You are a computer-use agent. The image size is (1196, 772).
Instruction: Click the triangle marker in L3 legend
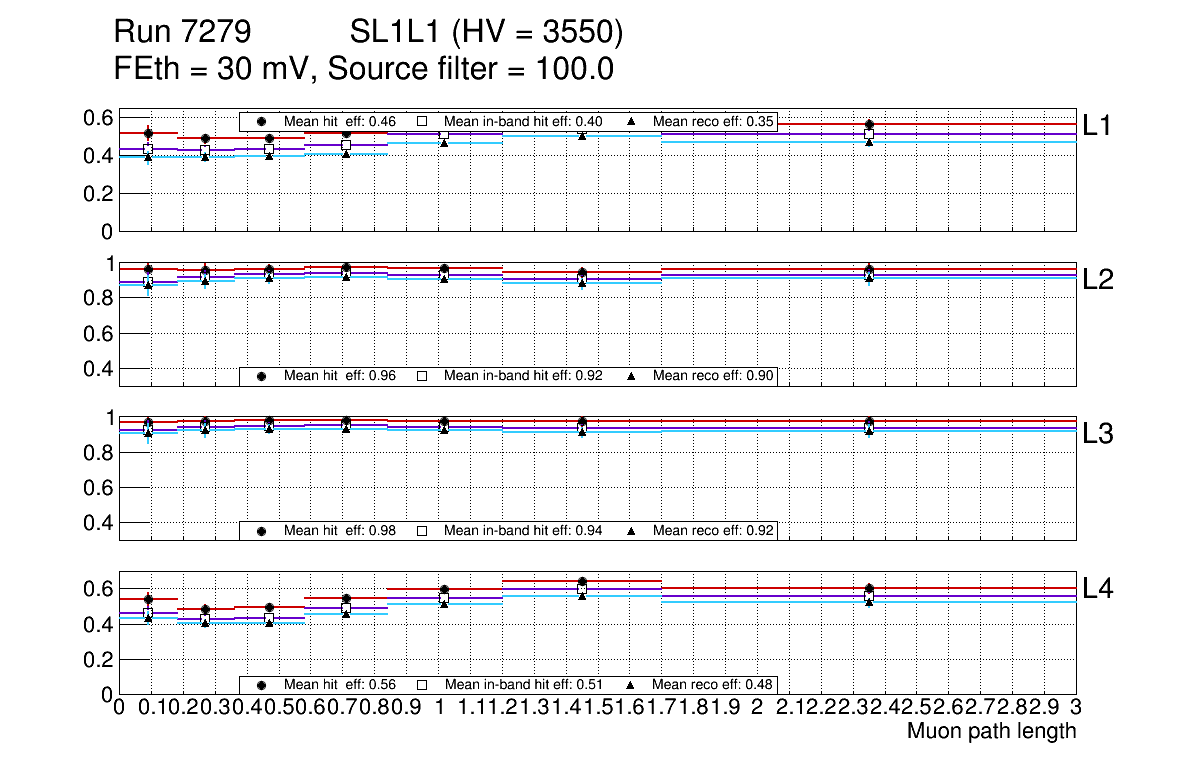click(631, 530)
